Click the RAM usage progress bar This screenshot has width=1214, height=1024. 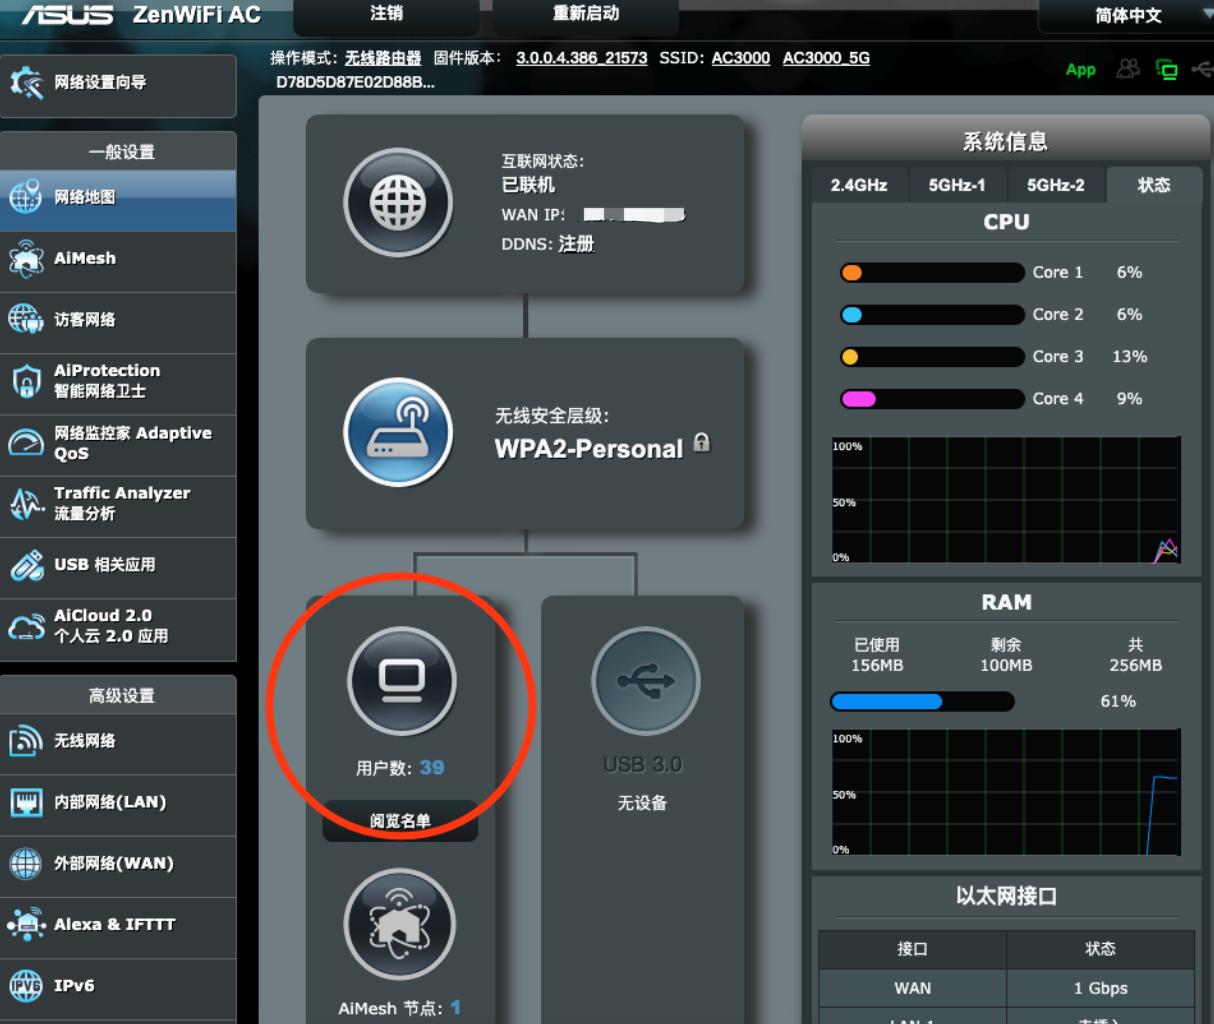(921, 702)
